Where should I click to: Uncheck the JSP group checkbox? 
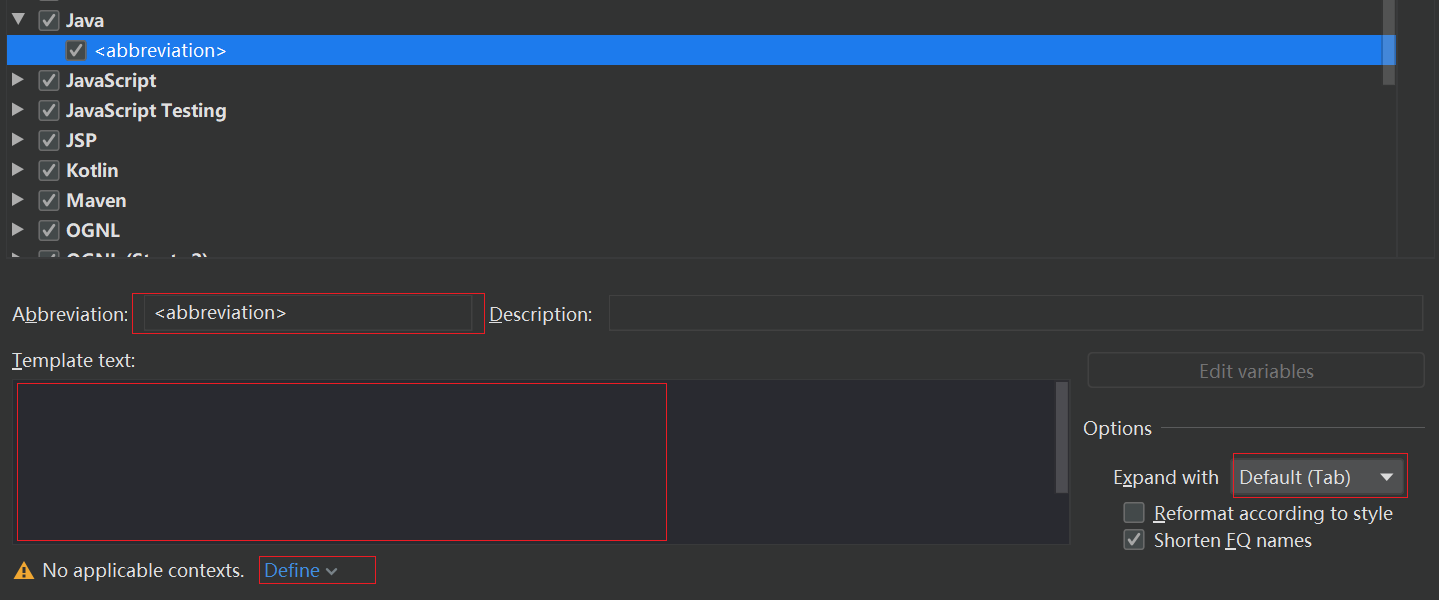tap(49, 140)
